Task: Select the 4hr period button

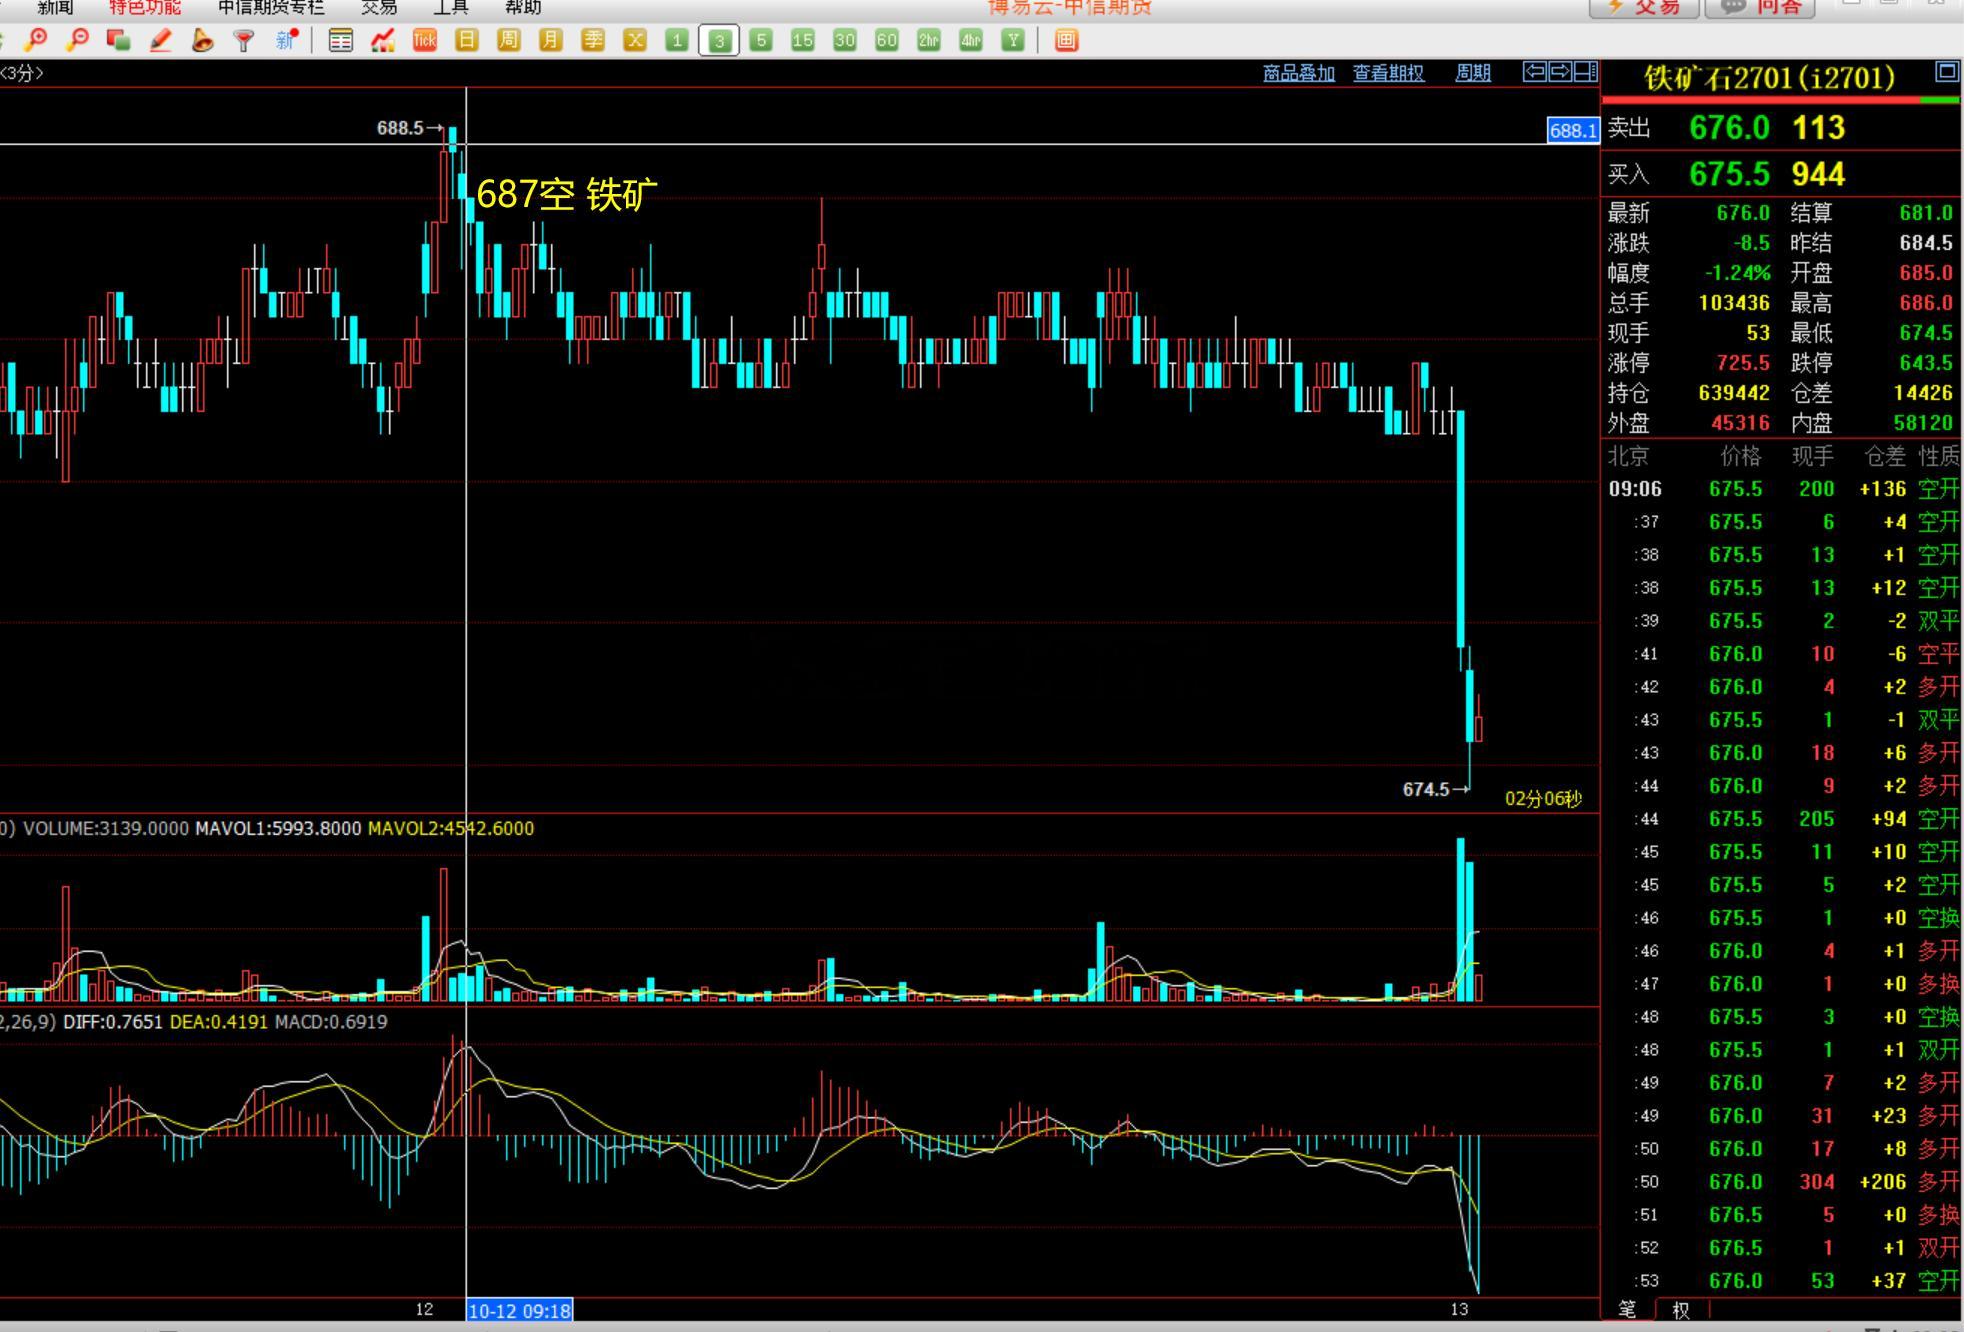Action: tap(971, 40)
